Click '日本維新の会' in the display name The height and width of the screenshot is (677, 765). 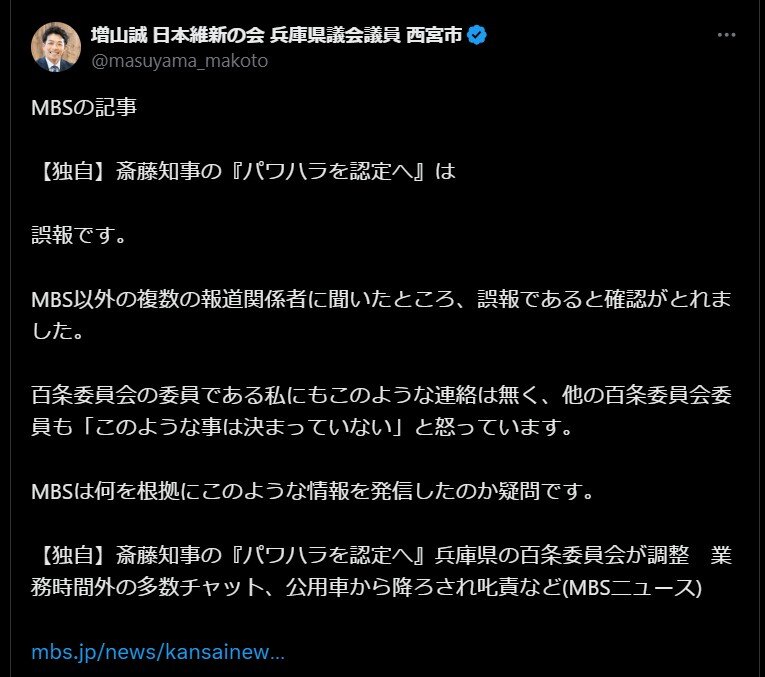point(208,35)
